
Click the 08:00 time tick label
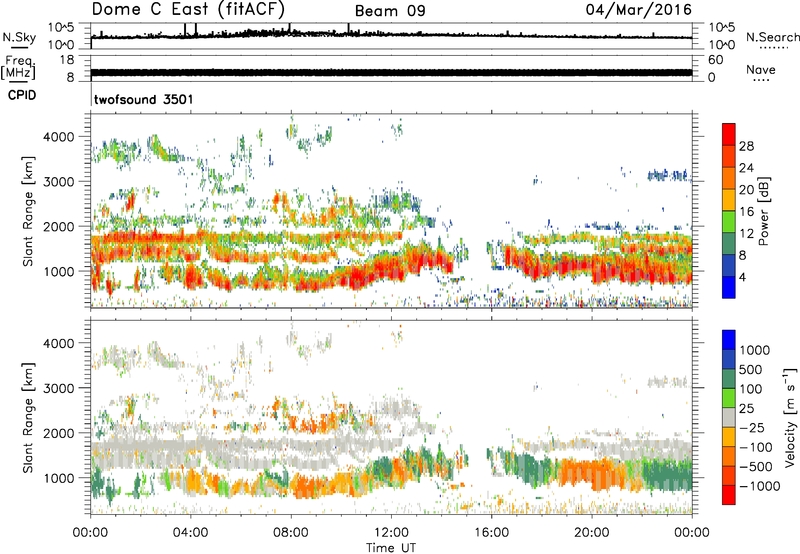click(x=291, y=533)
